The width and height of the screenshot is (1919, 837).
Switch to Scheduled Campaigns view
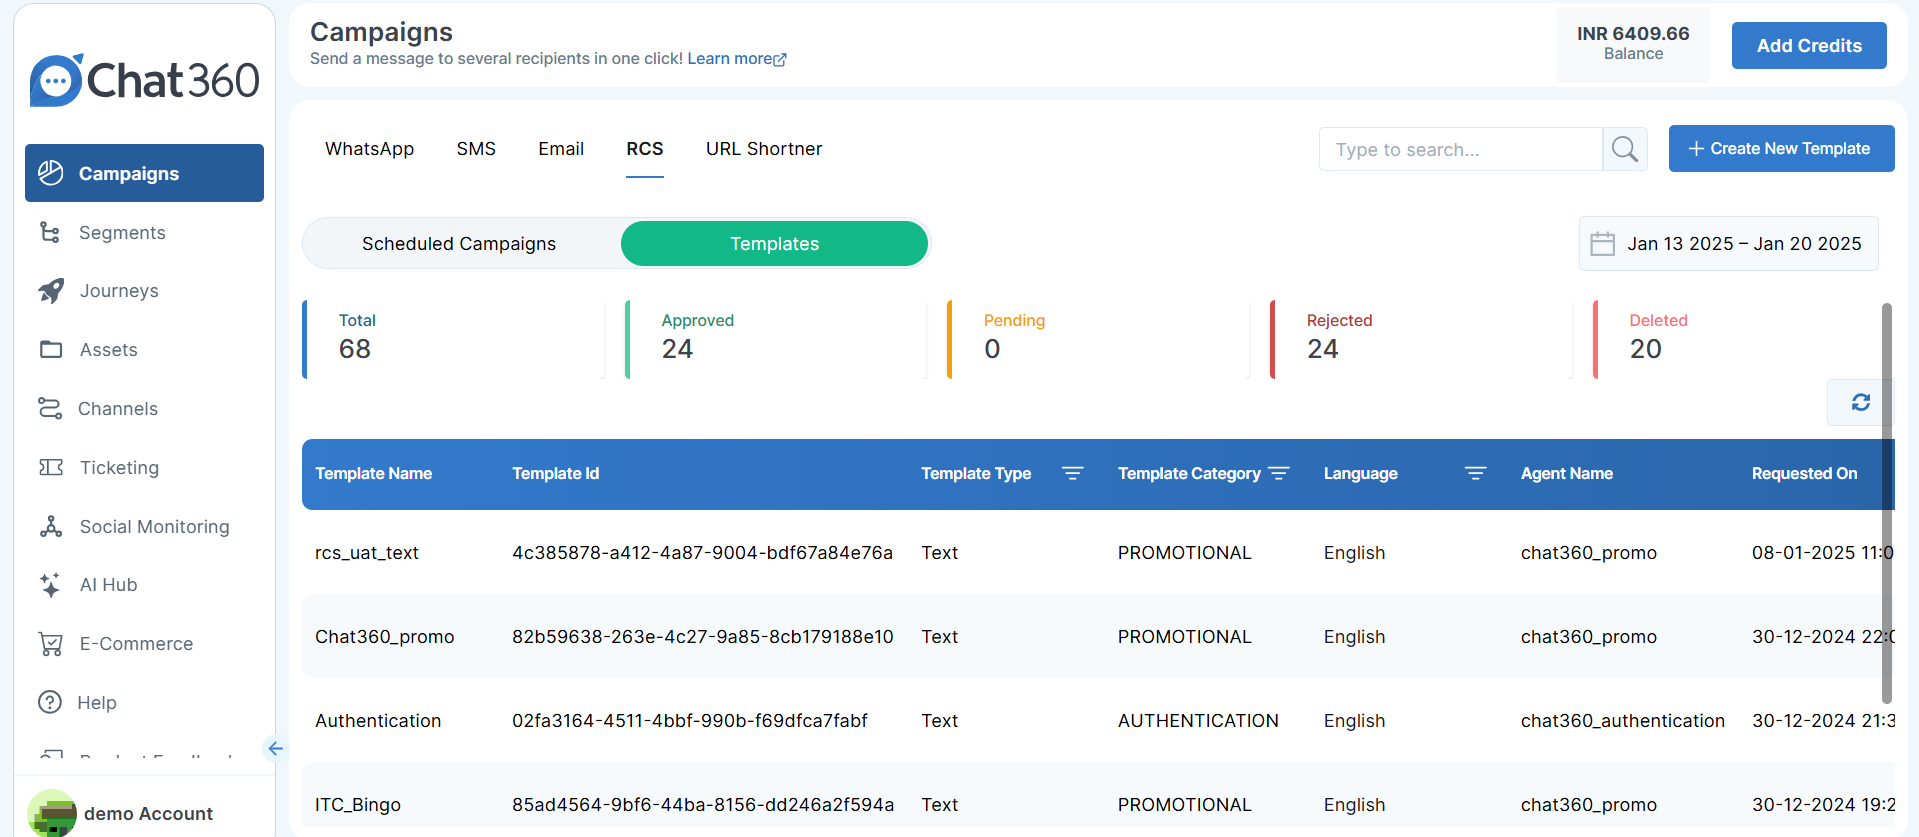click(459, 244)
